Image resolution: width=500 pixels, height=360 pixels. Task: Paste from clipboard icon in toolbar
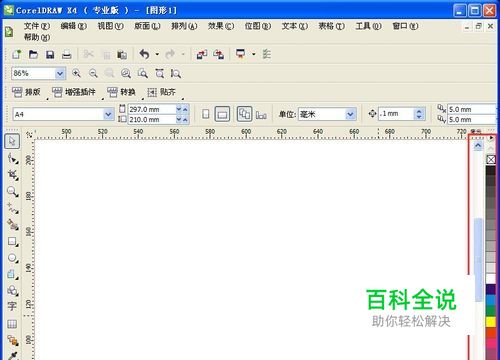click(x=122, y=54)
